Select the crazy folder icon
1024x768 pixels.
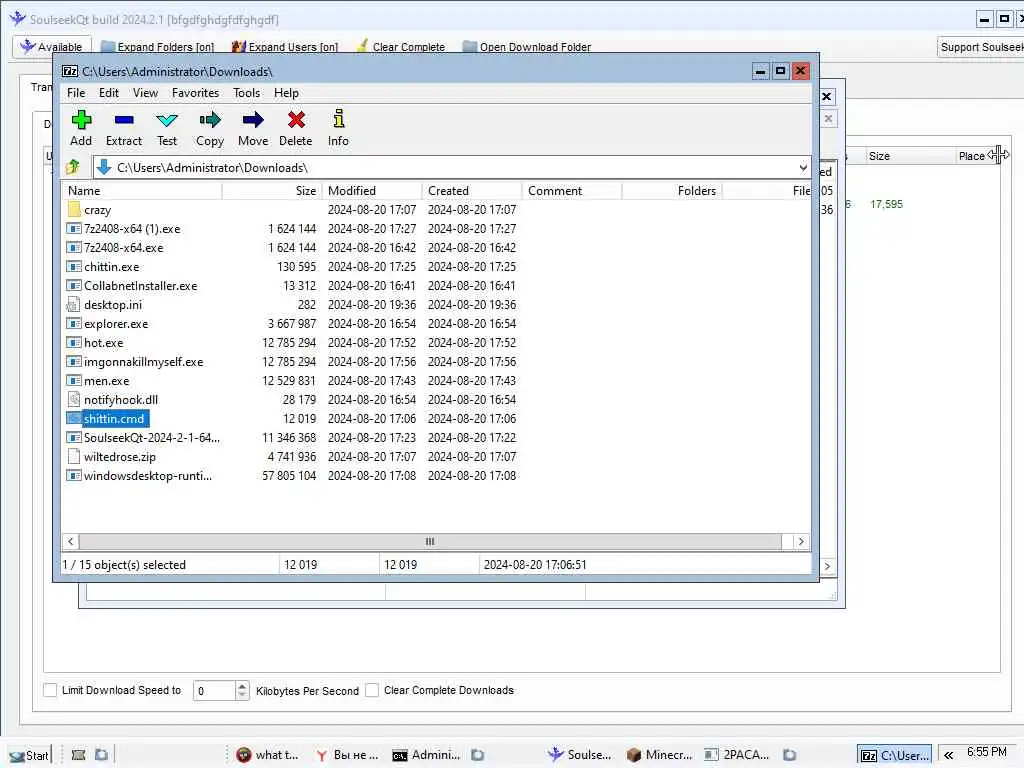coord(74,210)
